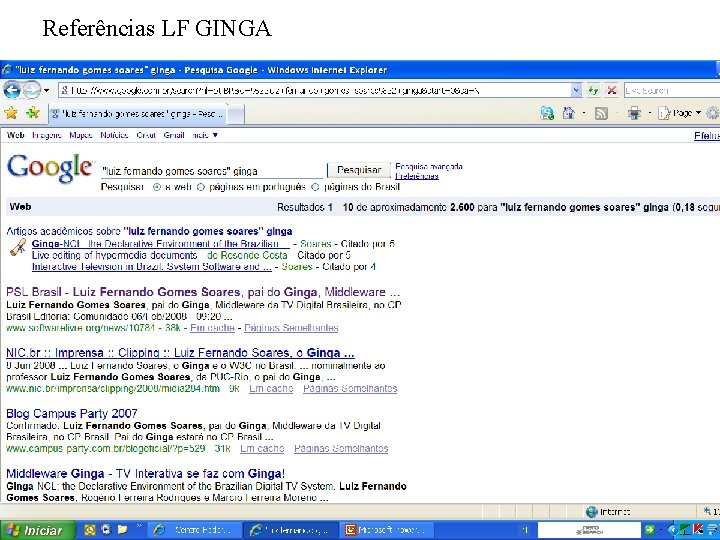Select Web in Google top navigation
Viewport: 720px width, 540px height.
(x=16, y=135)
